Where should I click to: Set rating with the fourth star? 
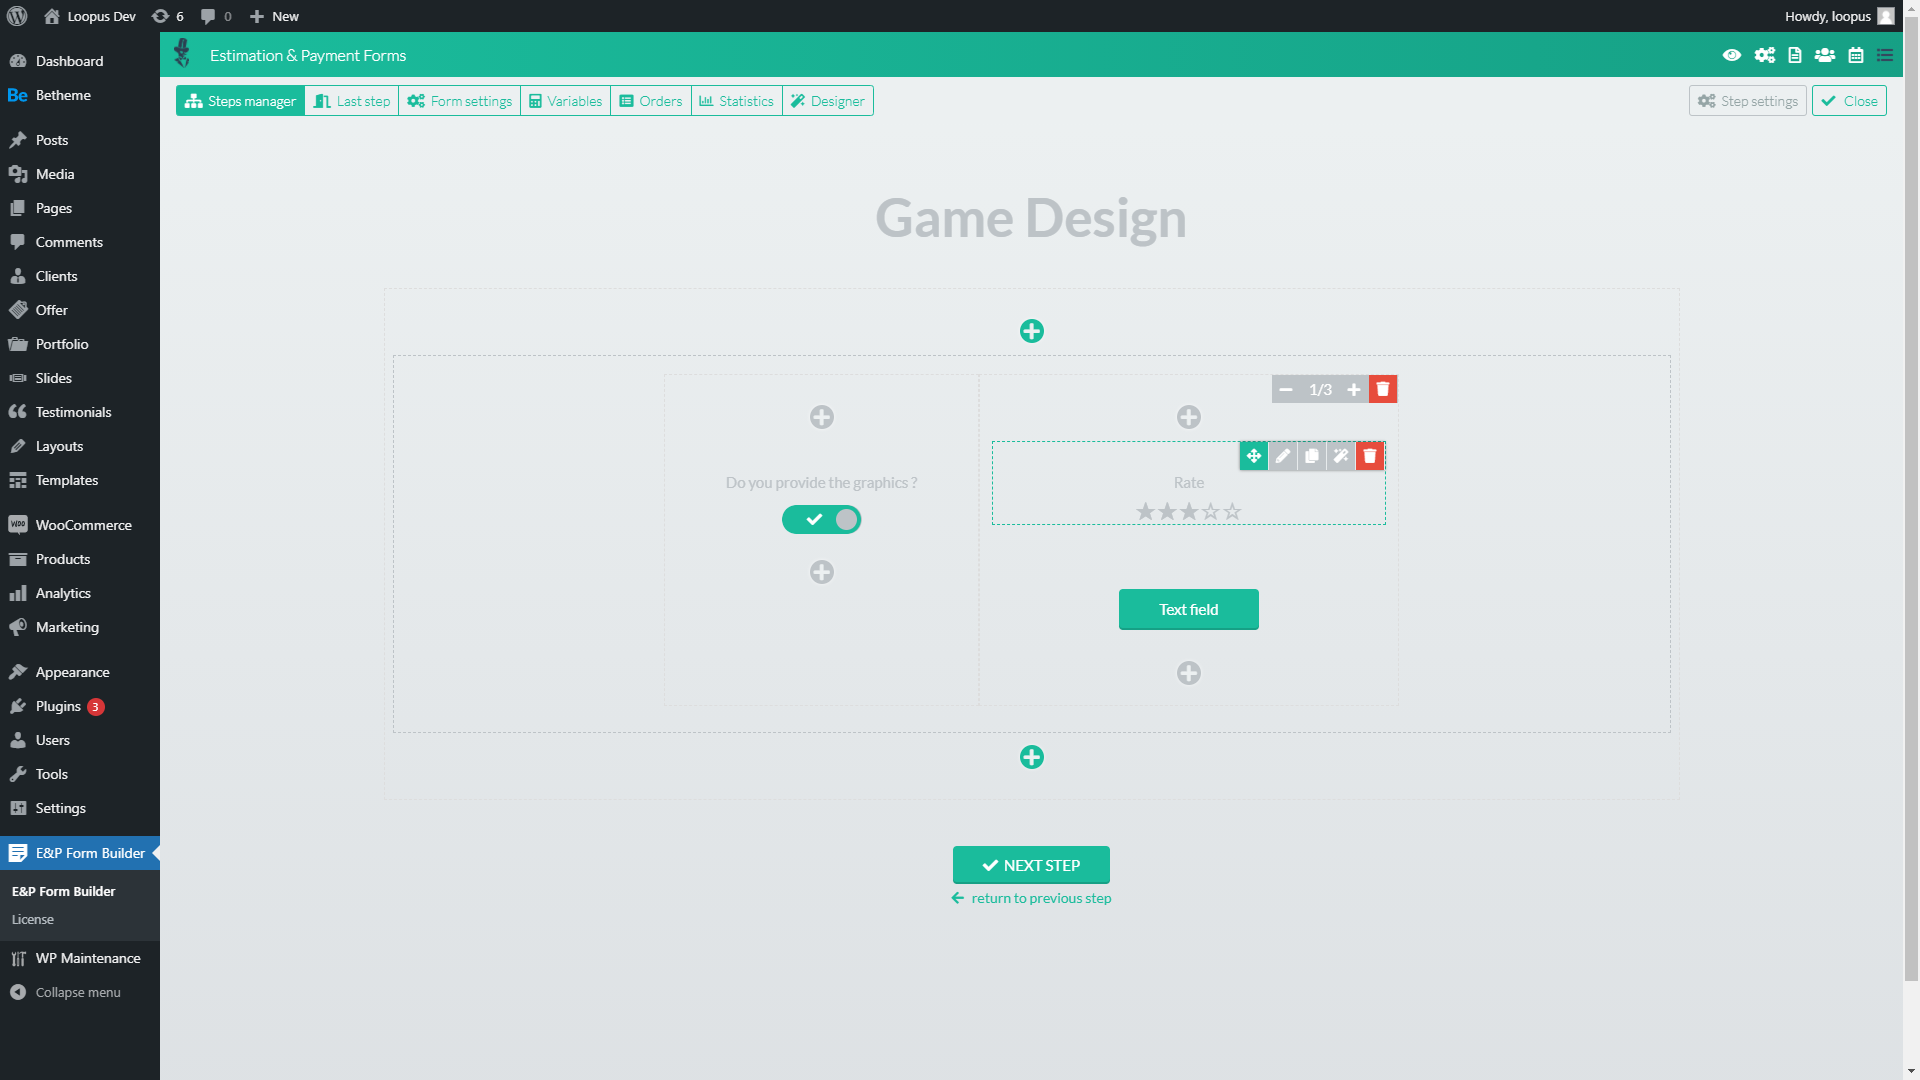click(1210, 512)
